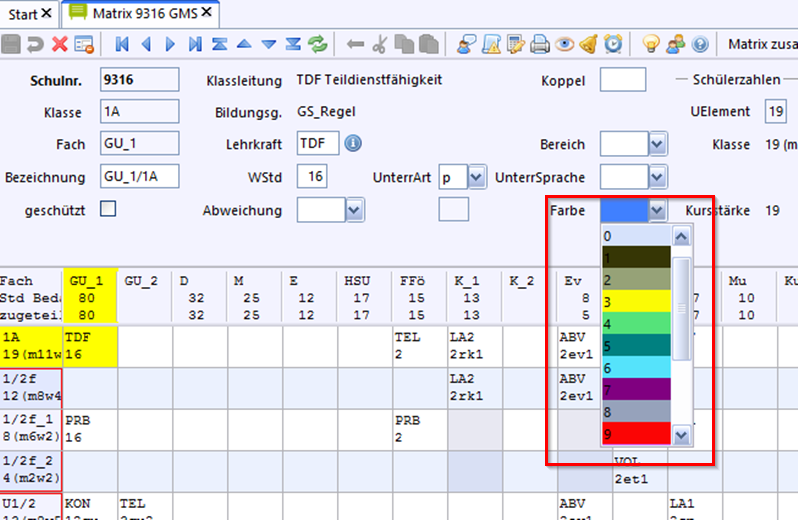Click the WStd field with 16
This screenshot has height=520, width=798.
coord(311,176)
